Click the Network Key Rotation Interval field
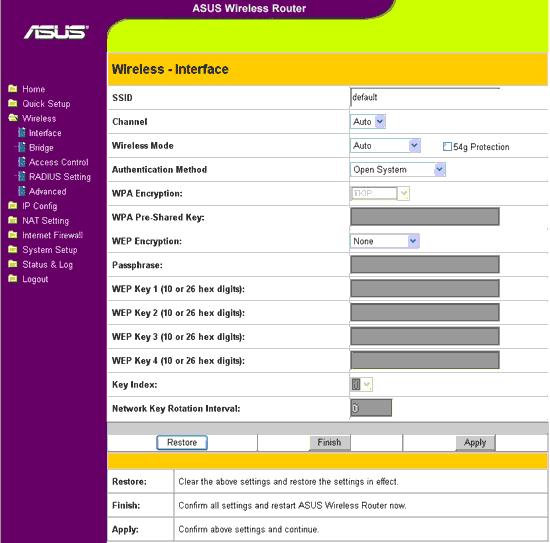 pyautogui.click(x=371, y=408)
